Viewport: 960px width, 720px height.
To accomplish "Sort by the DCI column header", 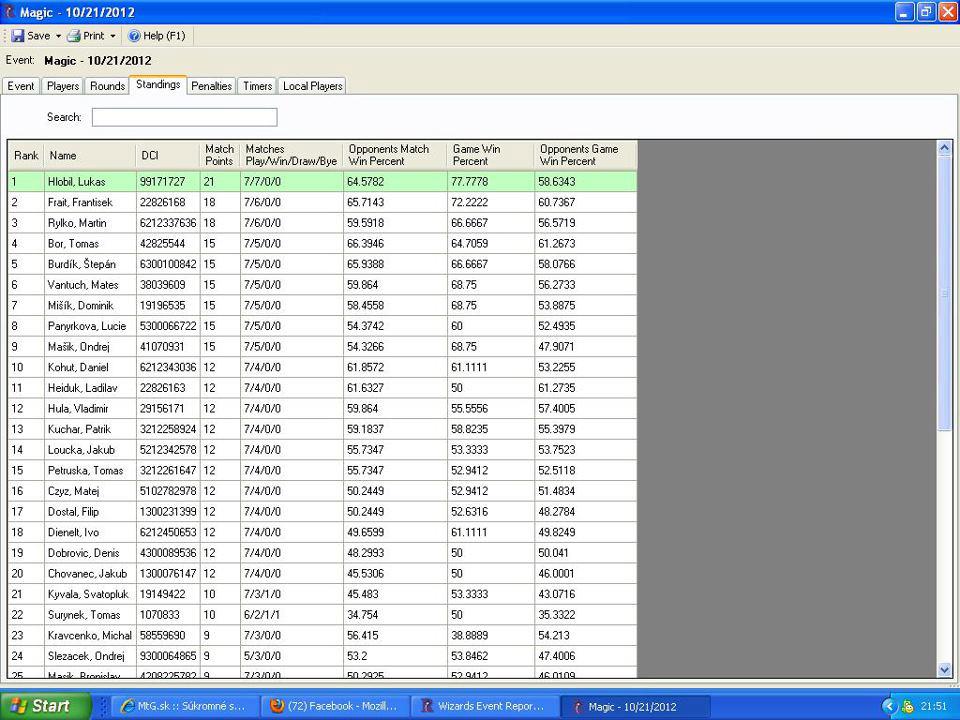I will coord(168,156).
